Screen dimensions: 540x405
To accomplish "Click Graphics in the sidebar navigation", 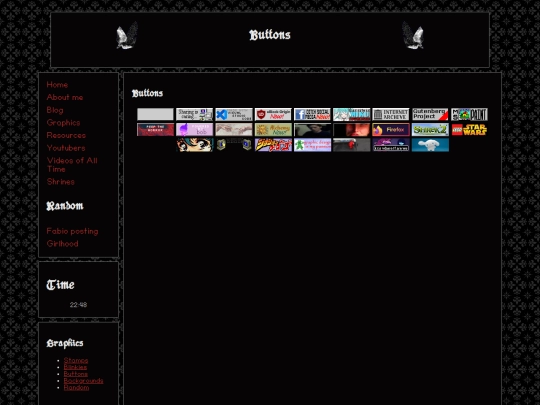I will tap(63, 123).
